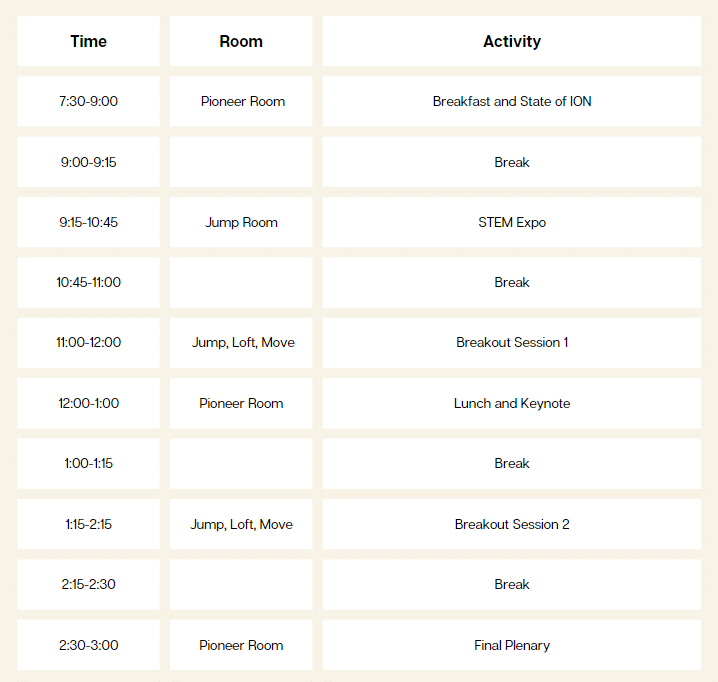Click Breakfast and State of ION cell

511,101
